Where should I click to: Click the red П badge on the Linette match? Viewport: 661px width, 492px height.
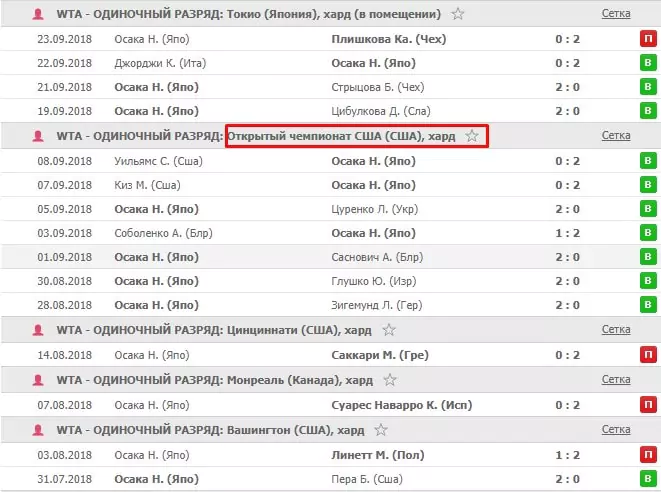point(648,455)
